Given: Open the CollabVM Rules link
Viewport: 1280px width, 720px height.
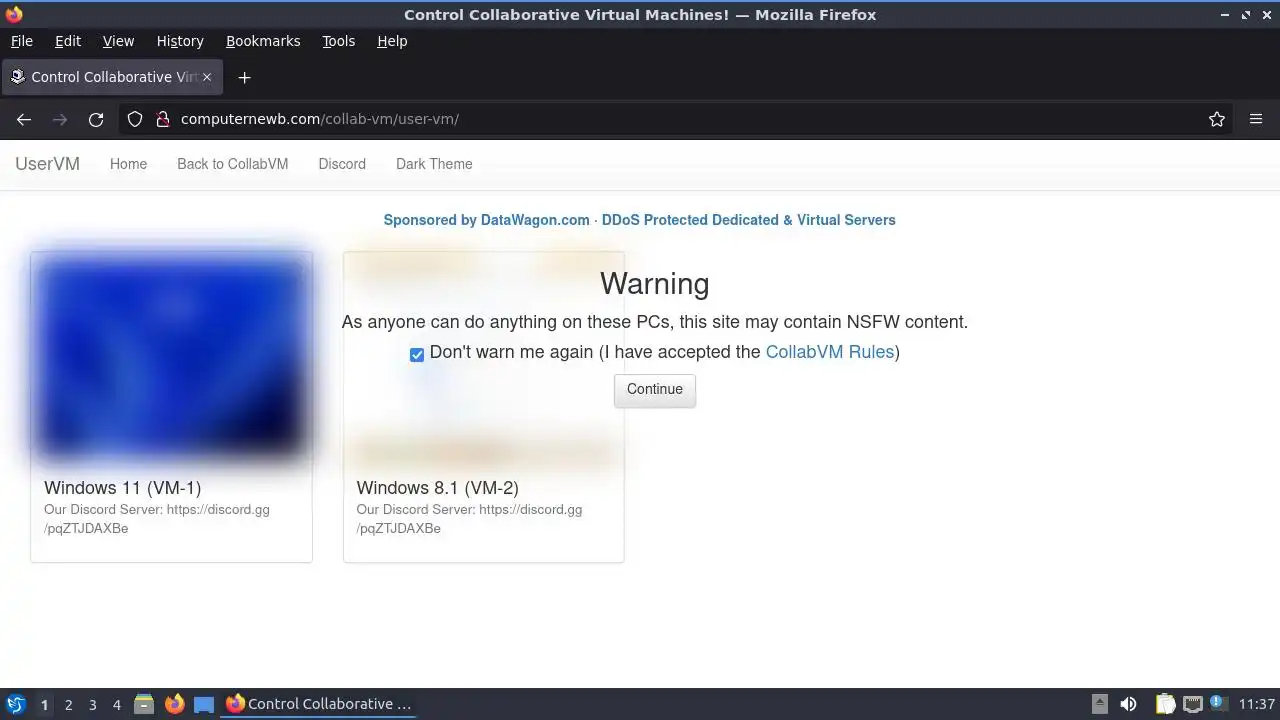Looking at the screenshot, I should (830, 352).
